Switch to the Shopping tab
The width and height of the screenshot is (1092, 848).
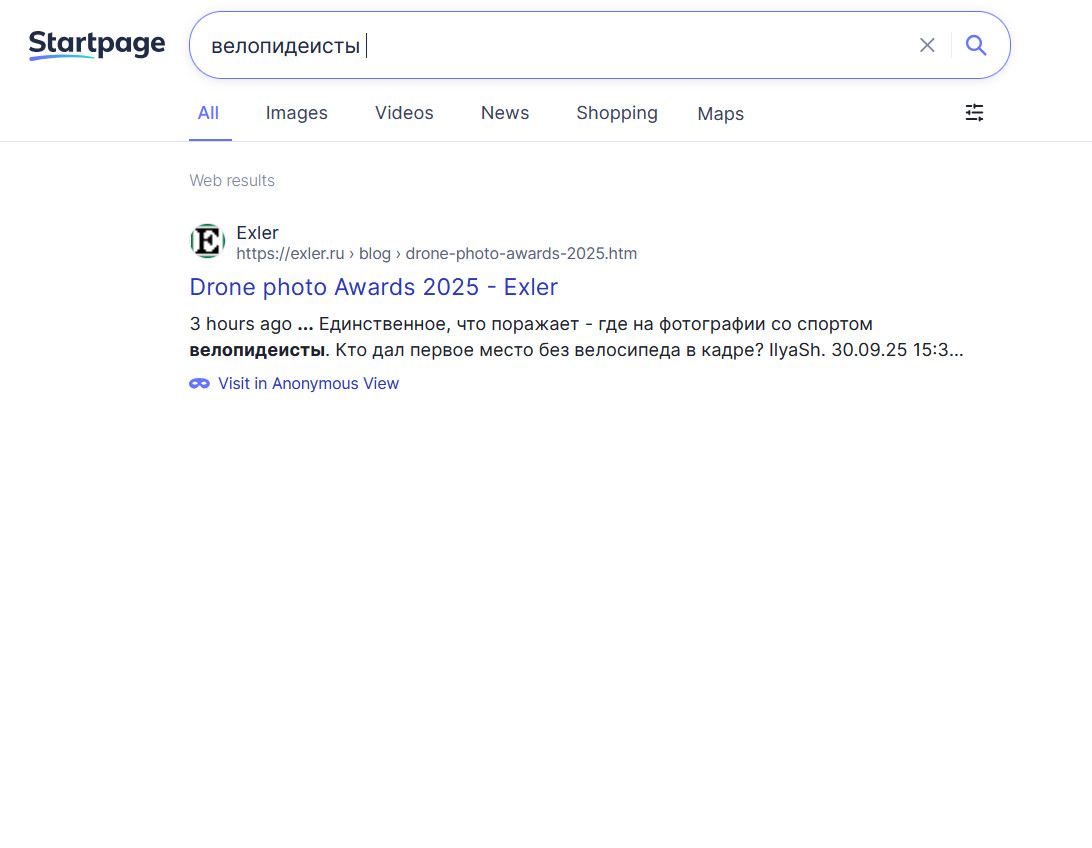[617, 113]
